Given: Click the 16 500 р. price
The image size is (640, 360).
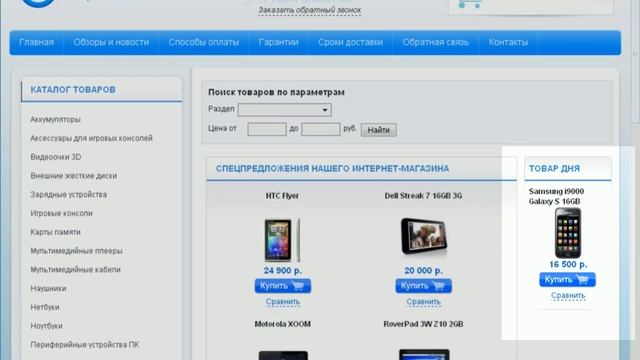Looking at the screenshot, I should tap(568, 264).
